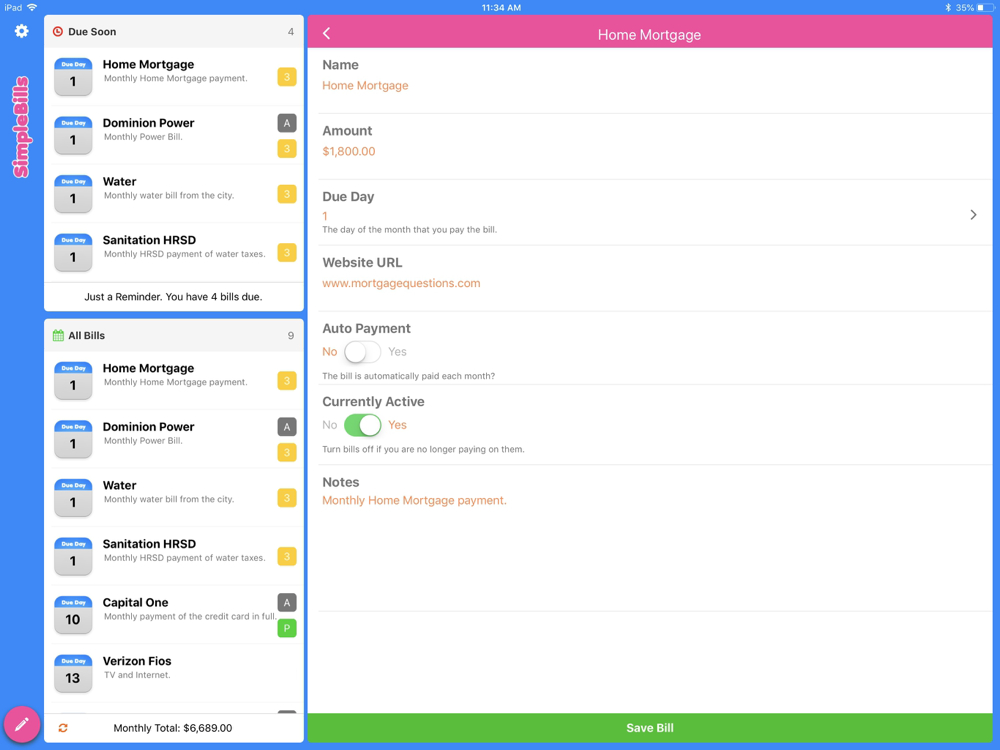Tap Due Day calendar icon for Sanitation HRSD in Due Soon

(x=73, y=253)
